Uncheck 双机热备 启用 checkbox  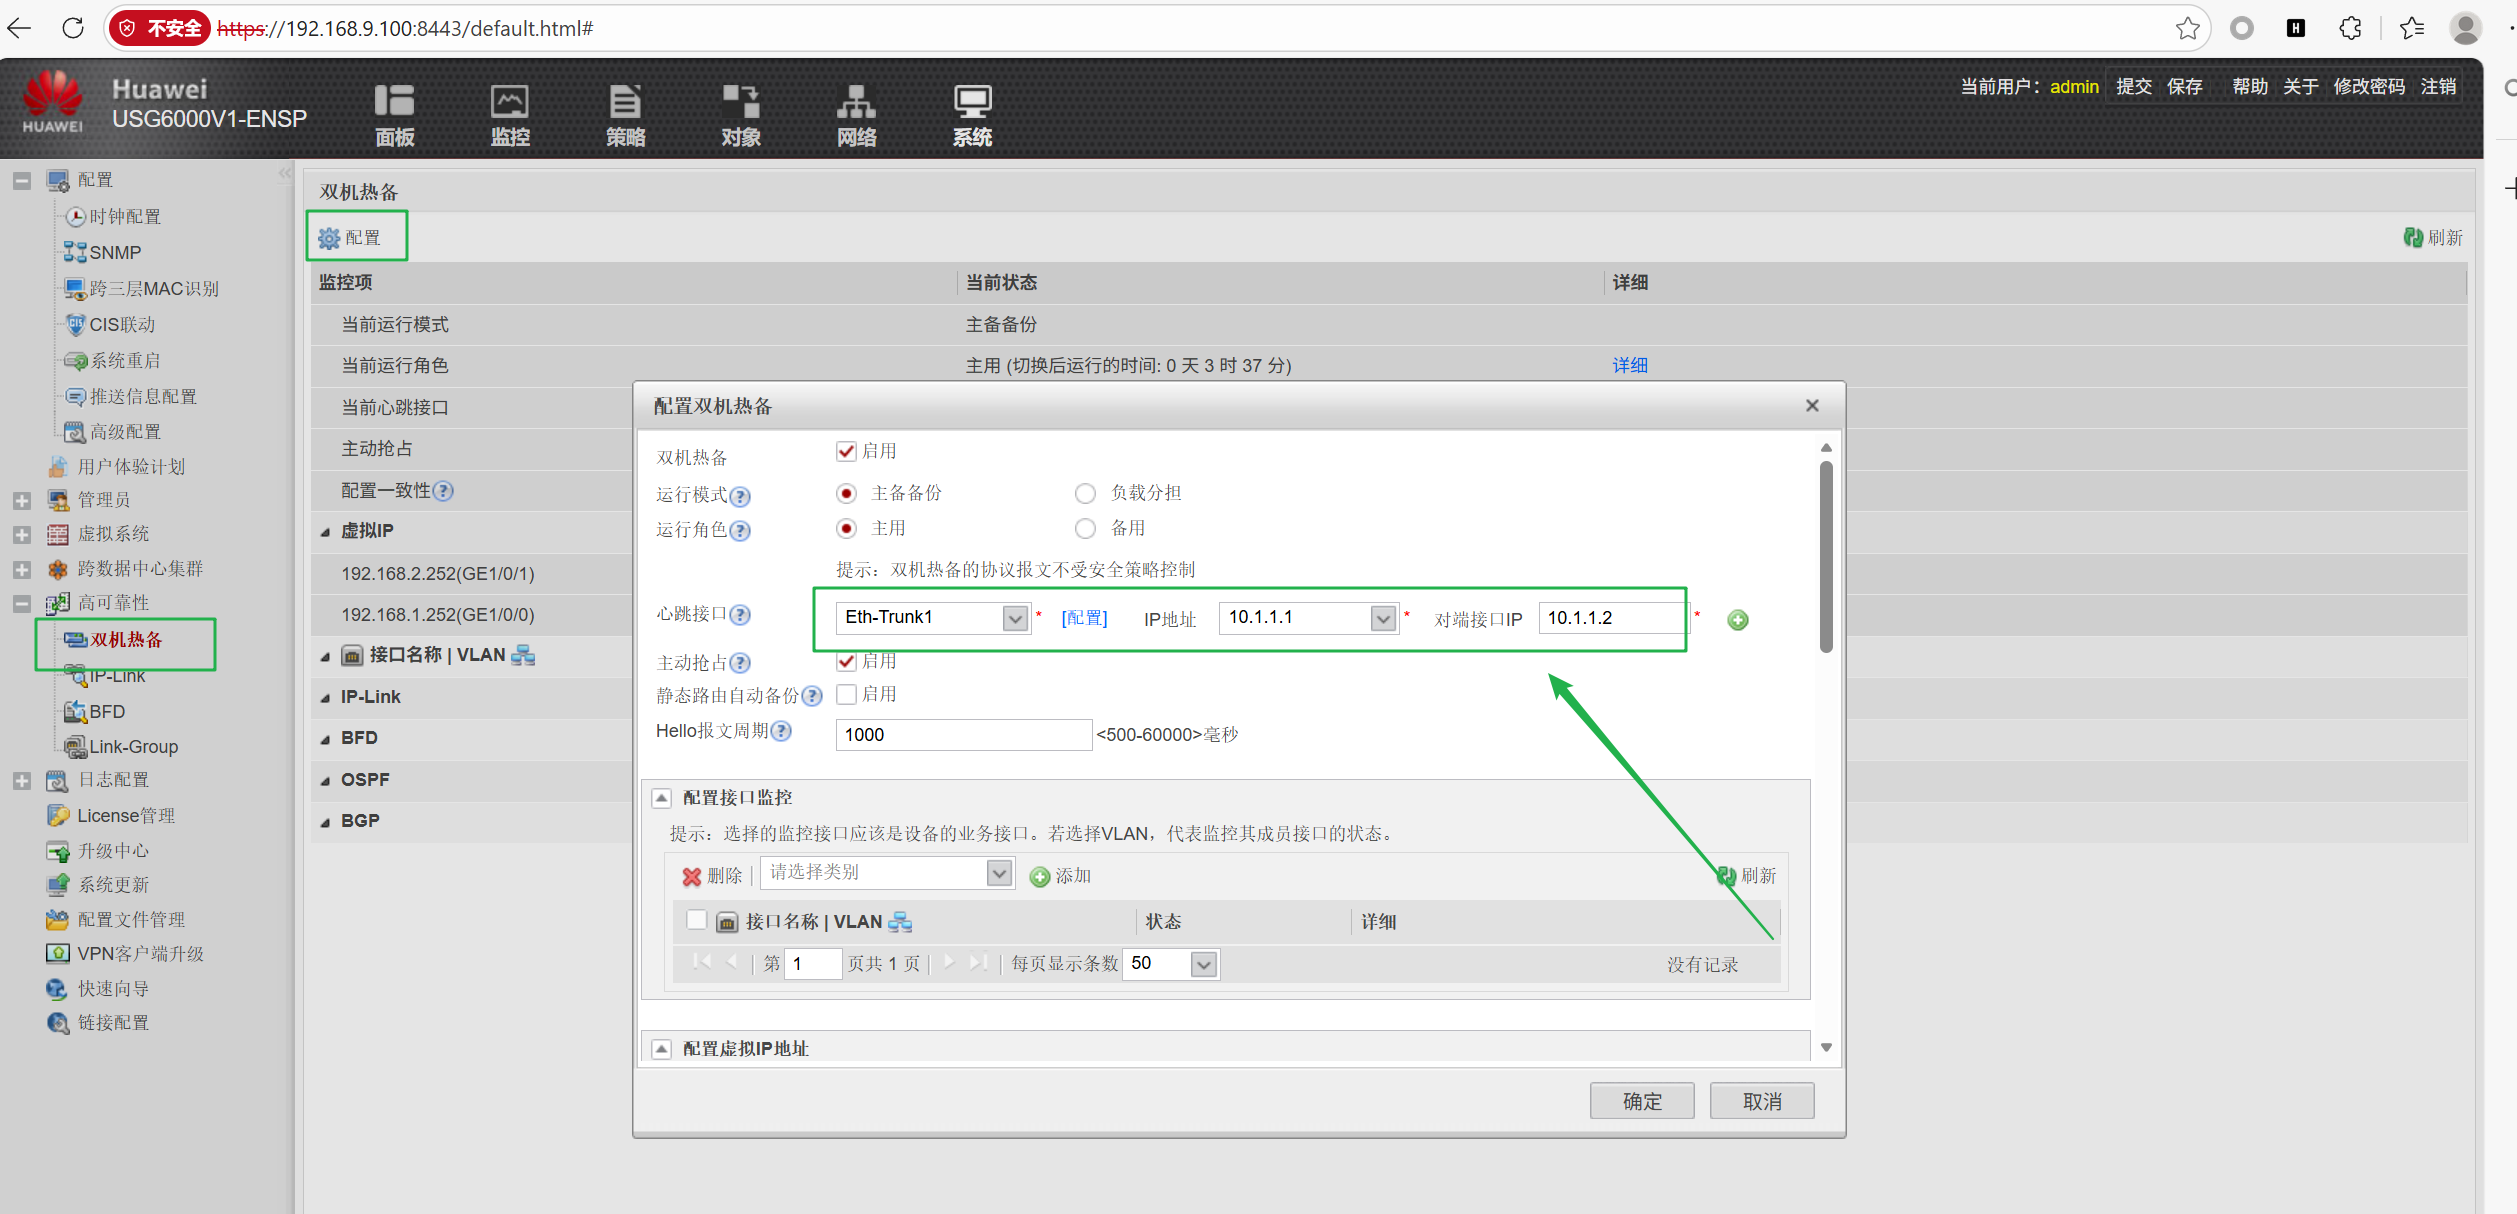coord(846,451)
